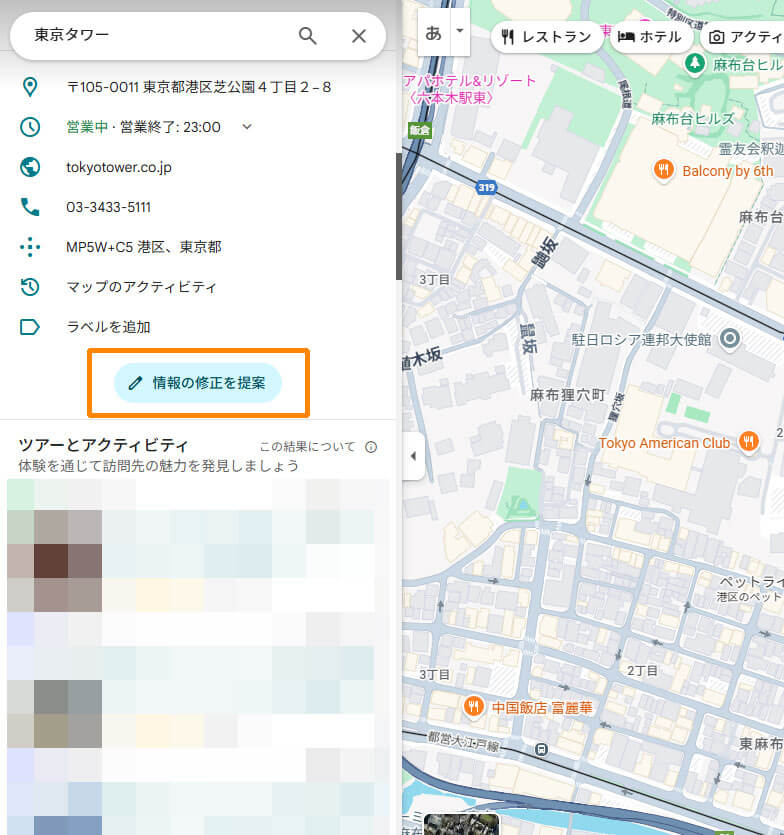This screenshot has width=784, height=835.
Task: Click the business hours clock icon
Action: coord(30,127)
